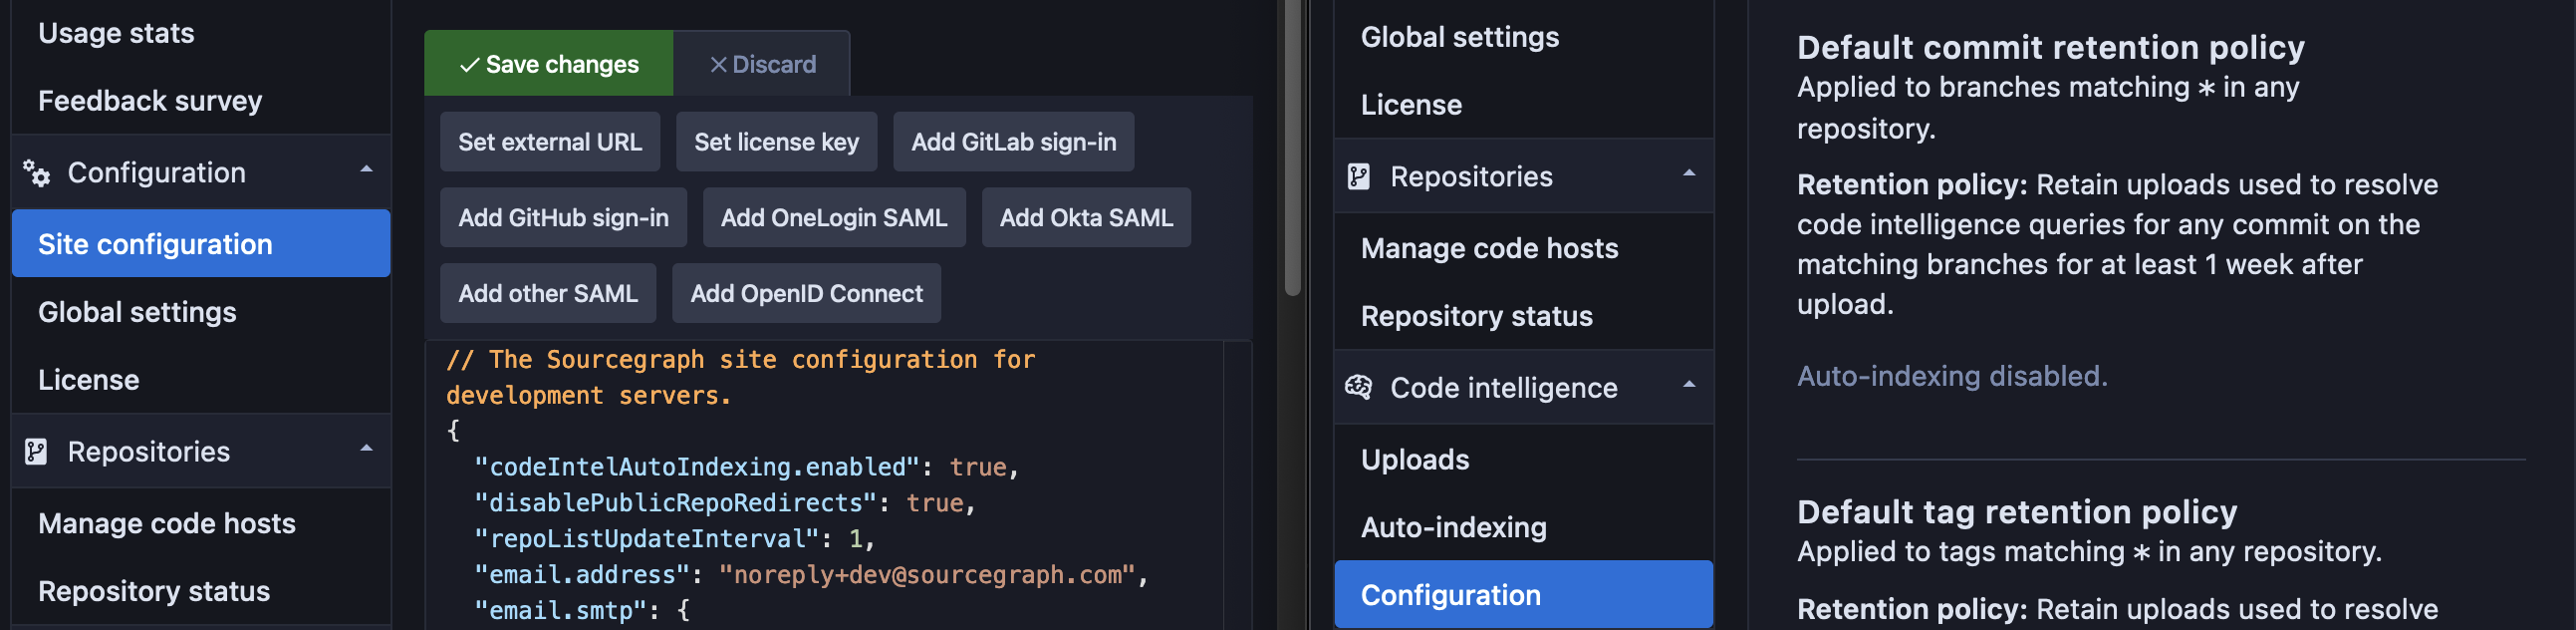Discard site configuration changes
The width and height of the screenshot is (2576, 630).
tap(762, 64)
